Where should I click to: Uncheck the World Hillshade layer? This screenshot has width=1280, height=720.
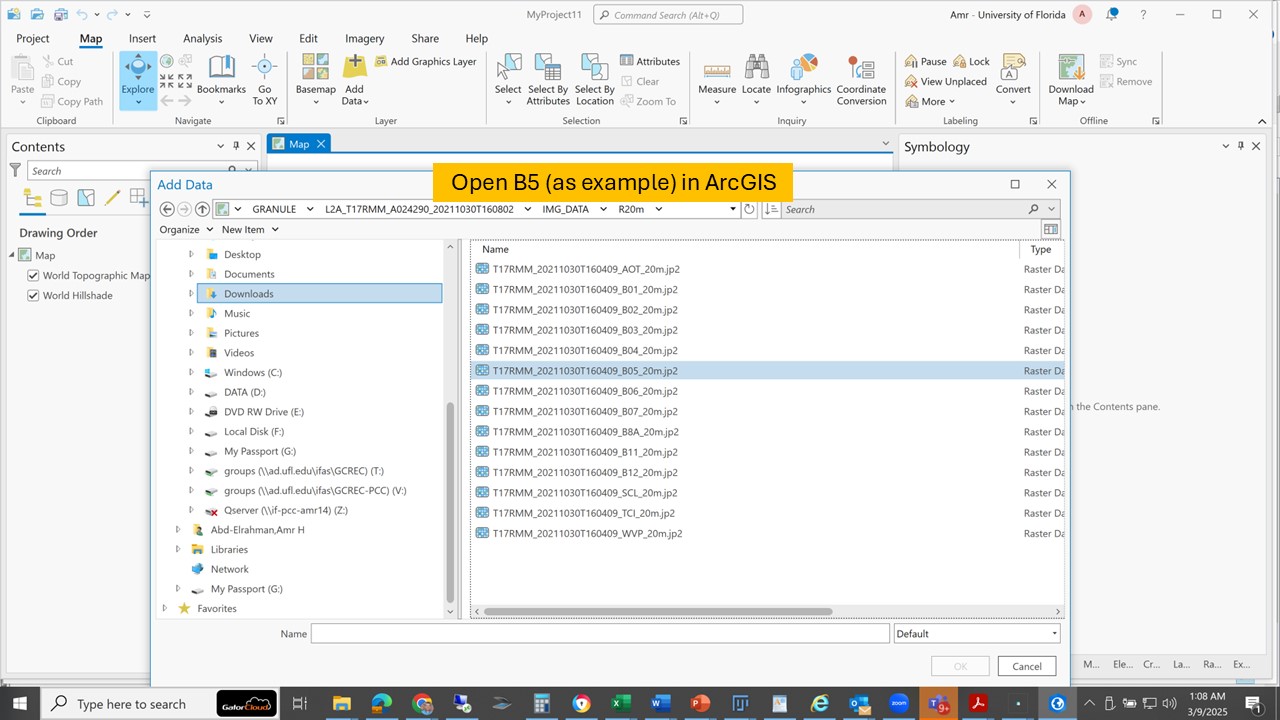click(33, 295)
